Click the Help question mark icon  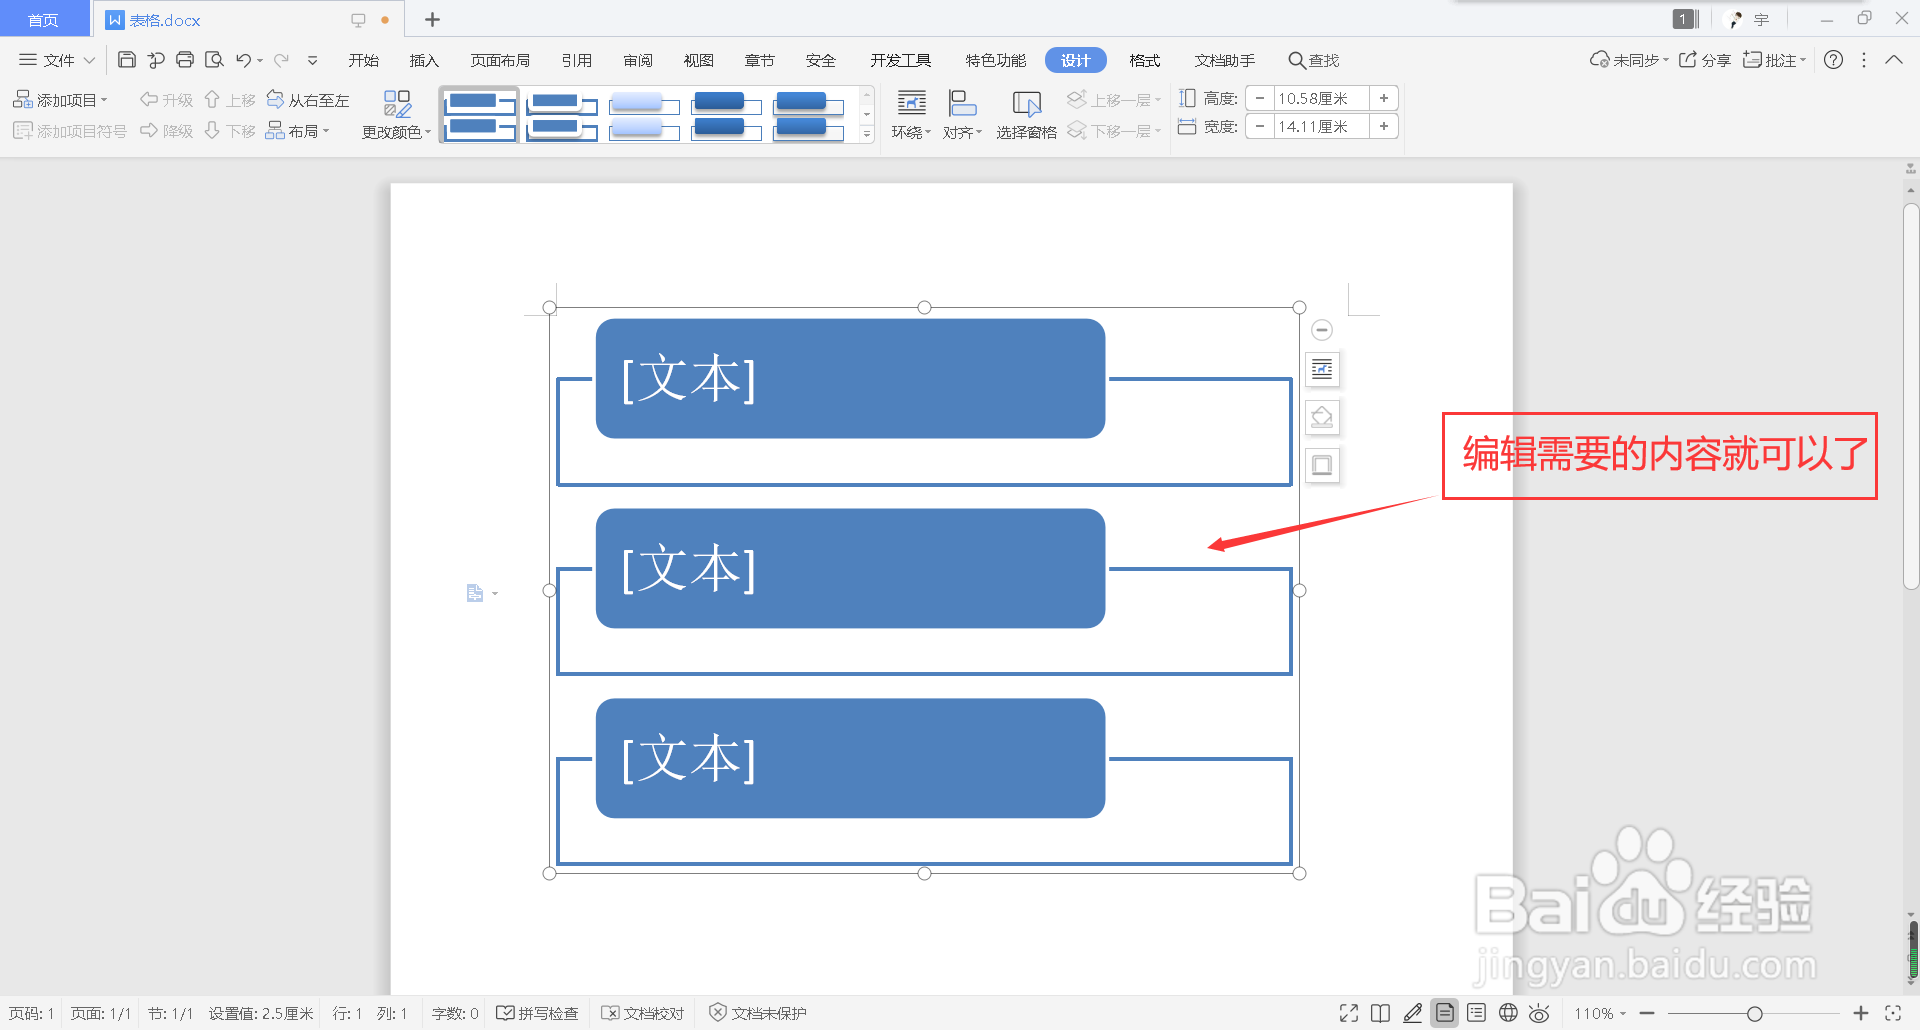tap(1833, 60)
